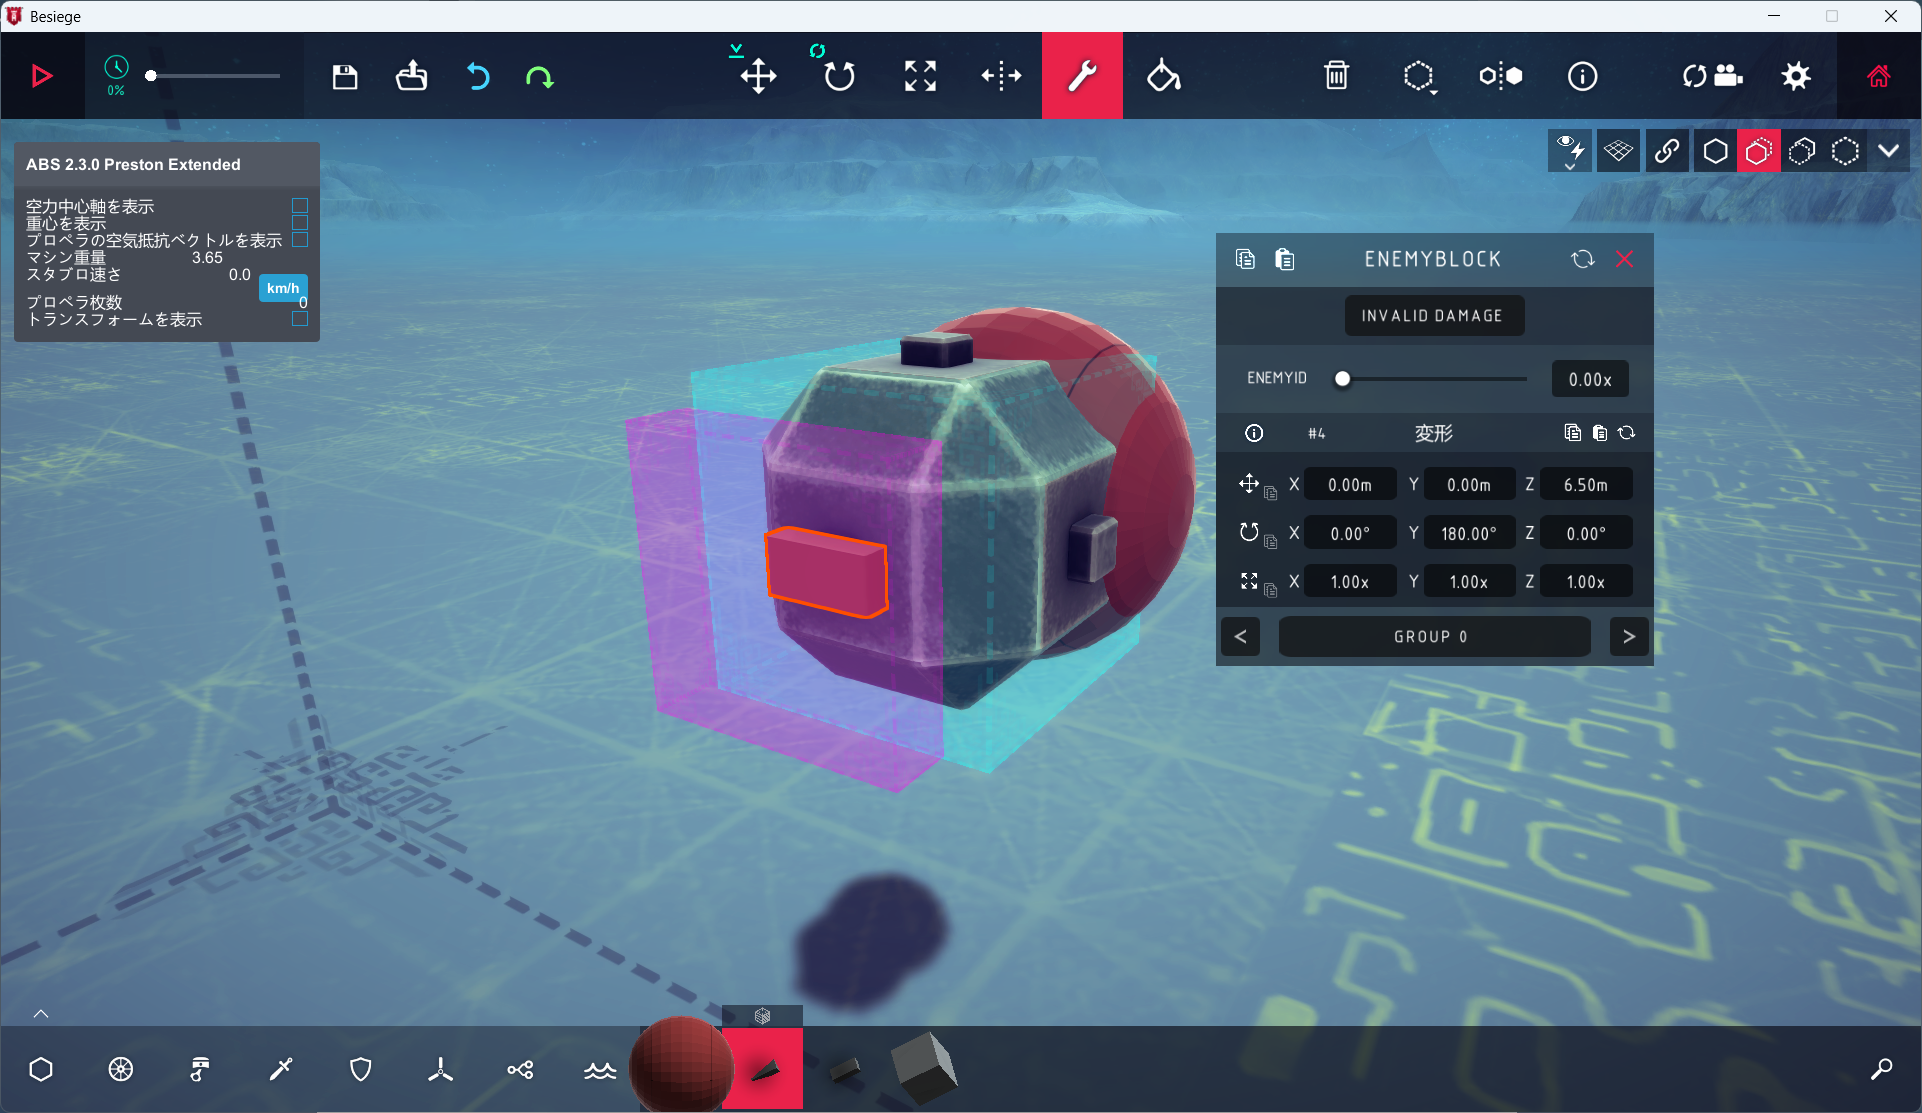Expand the view options chevron top right
Image resolution: width=1922 pixels, height=1113 pixels.
click(x=1888, y=151)
